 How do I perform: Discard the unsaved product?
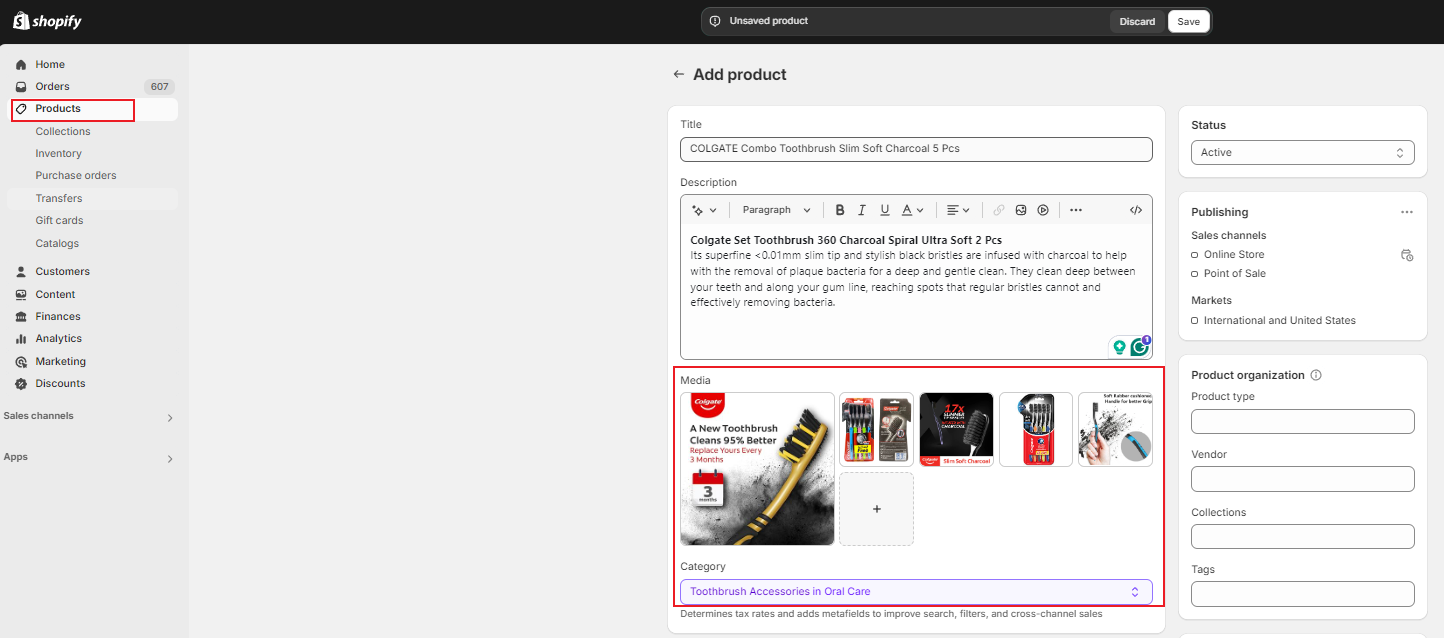coord(1137,21)
